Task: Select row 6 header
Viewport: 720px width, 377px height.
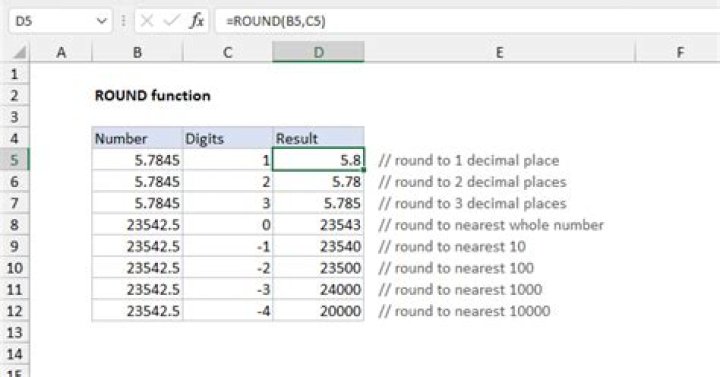Action: (x=15, y=181)
